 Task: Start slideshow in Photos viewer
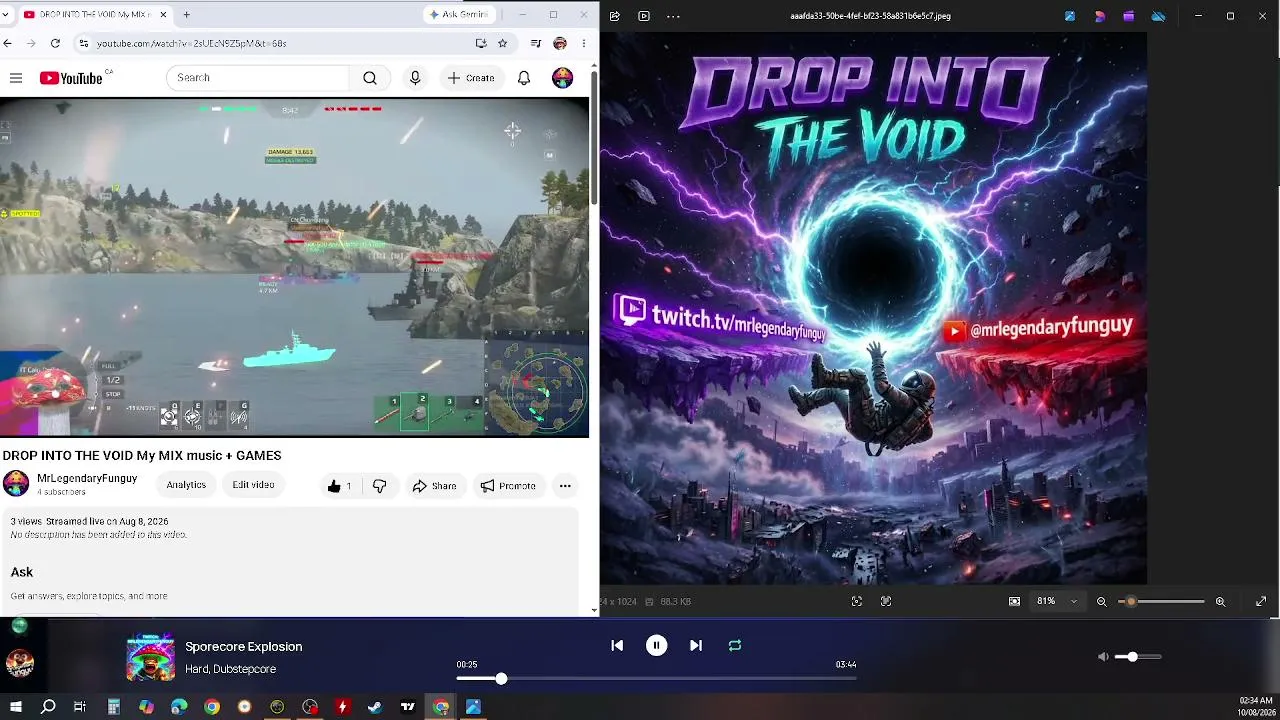[x=644, y=16]
